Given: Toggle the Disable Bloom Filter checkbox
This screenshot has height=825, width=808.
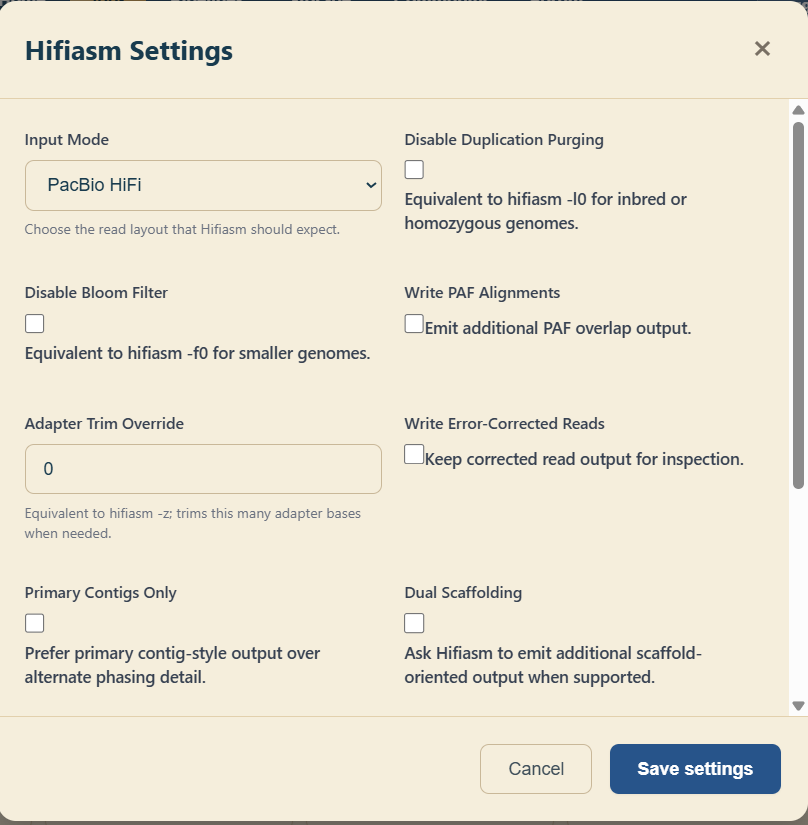Looking at the screenshot, I should (35, 323).
